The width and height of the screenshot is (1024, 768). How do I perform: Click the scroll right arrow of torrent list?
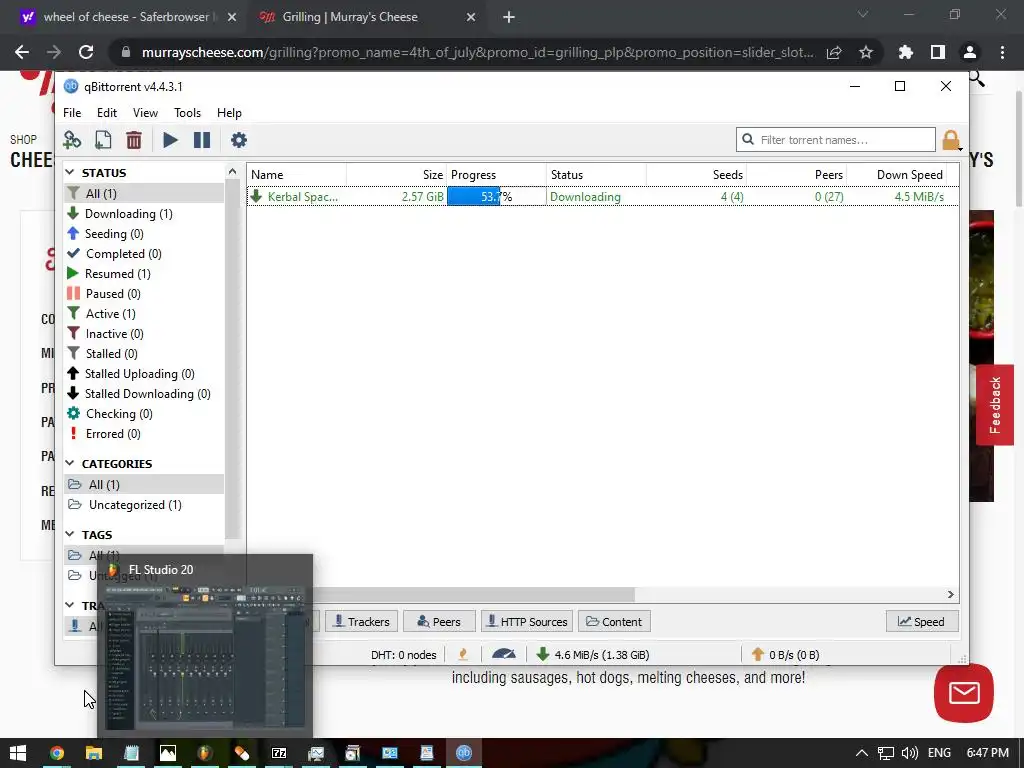(951, 594)
